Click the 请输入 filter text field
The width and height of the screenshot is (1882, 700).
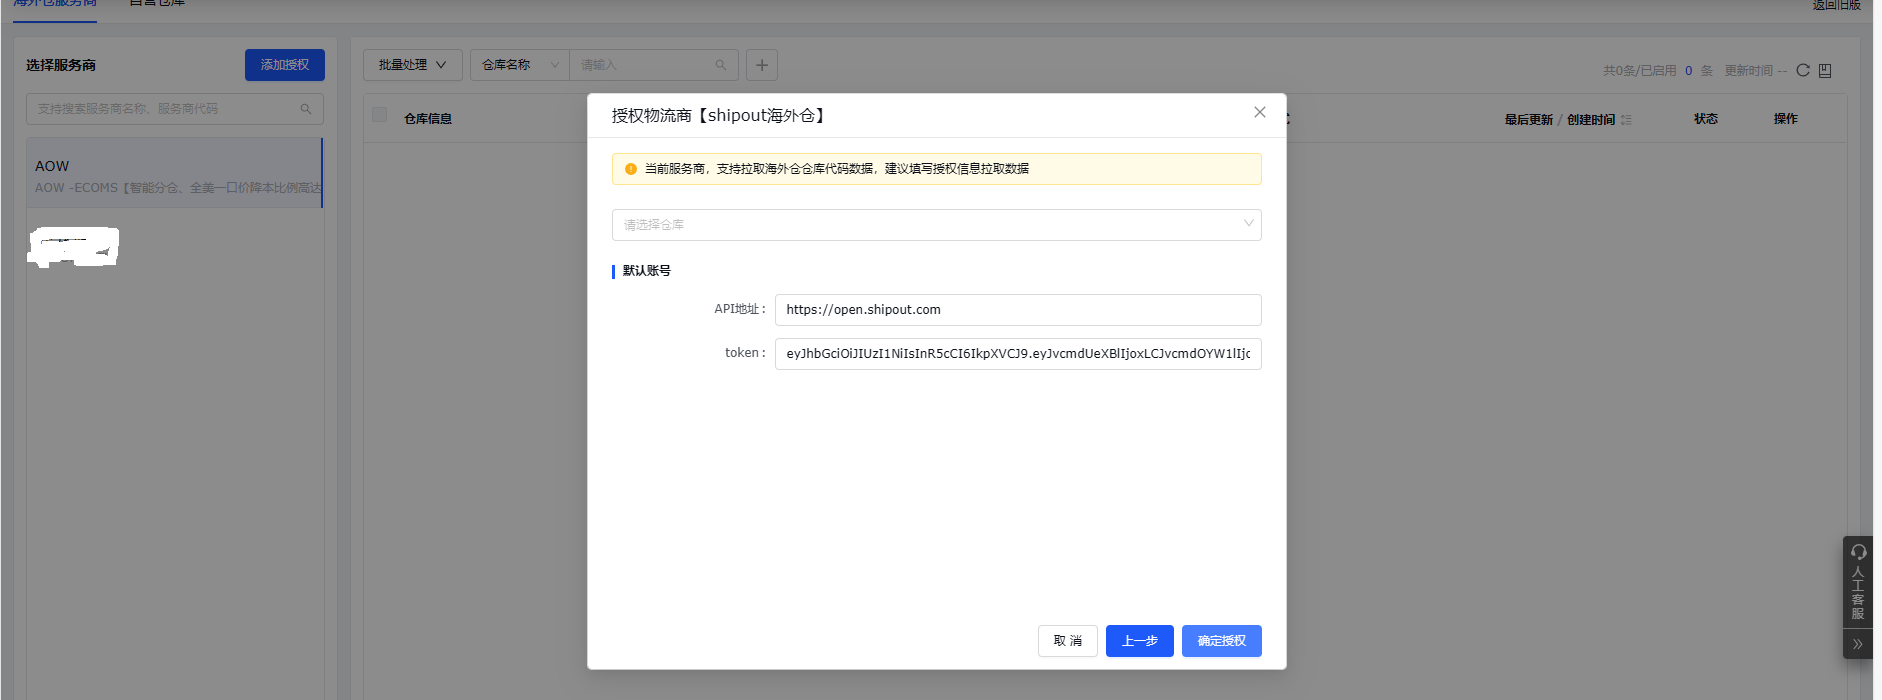(x=653, y=65)
